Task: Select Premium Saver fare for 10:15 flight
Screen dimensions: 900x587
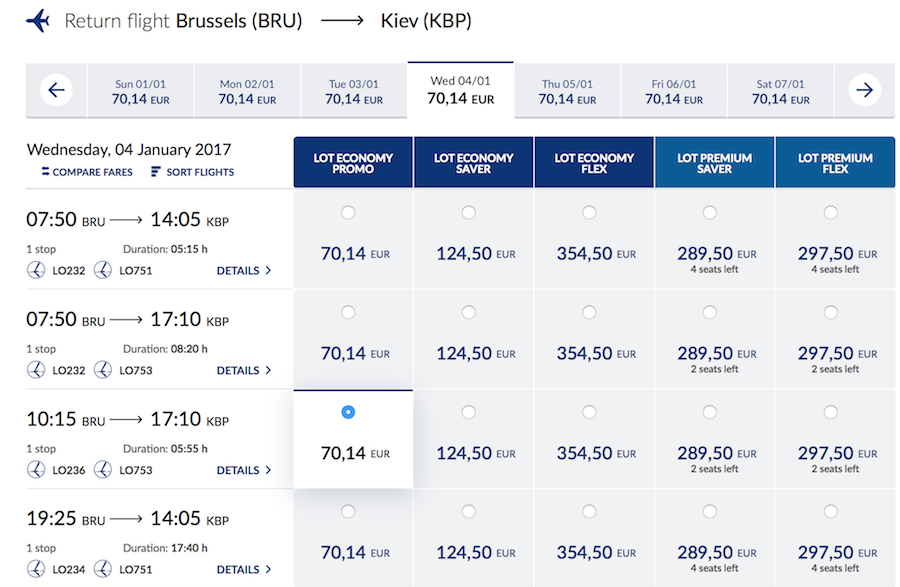Action: [x=710, y=412]
